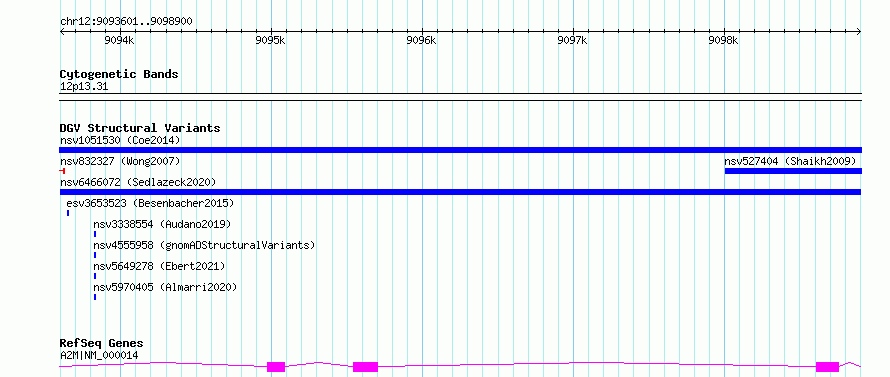Click the small esv3653523 variant marker
This screenshot has height=377, width=890.
68,213
